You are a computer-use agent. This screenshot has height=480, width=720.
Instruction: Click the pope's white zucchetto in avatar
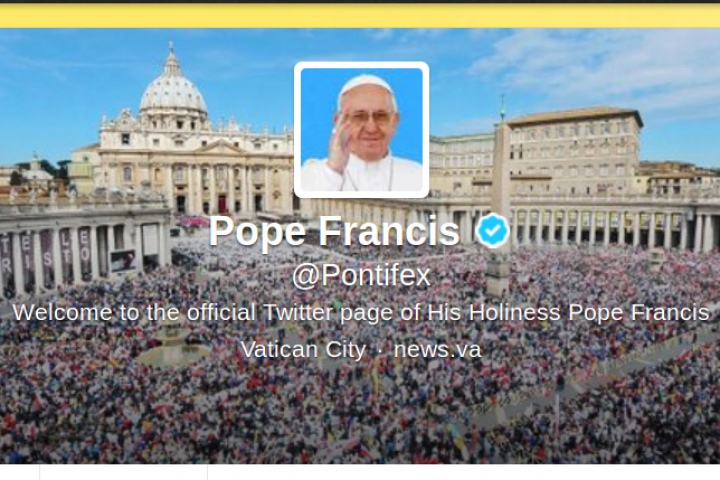366,87
